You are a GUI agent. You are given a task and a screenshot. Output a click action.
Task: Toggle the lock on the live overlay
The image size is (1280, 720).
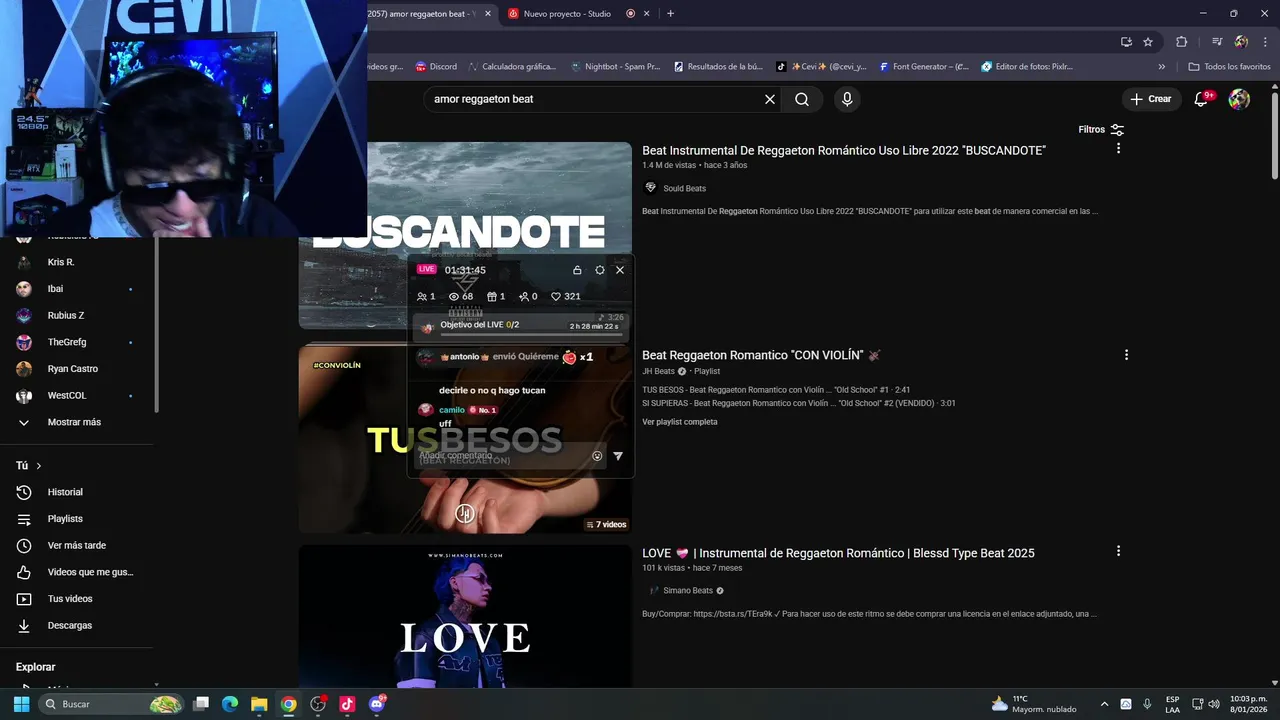coord(577,270)
